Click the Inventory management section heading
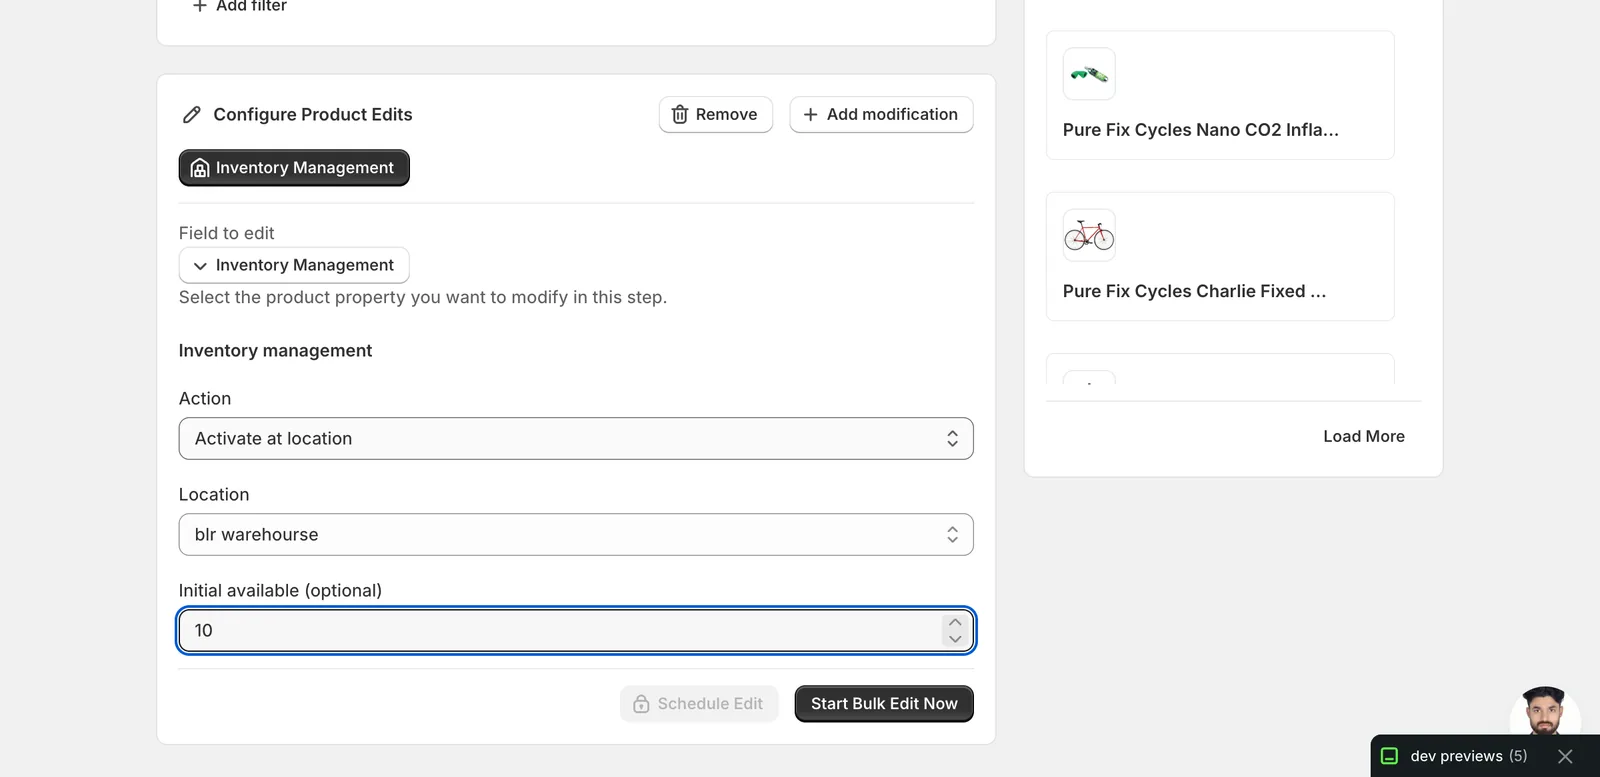1600x777 pixels. (x=275, y=351)
